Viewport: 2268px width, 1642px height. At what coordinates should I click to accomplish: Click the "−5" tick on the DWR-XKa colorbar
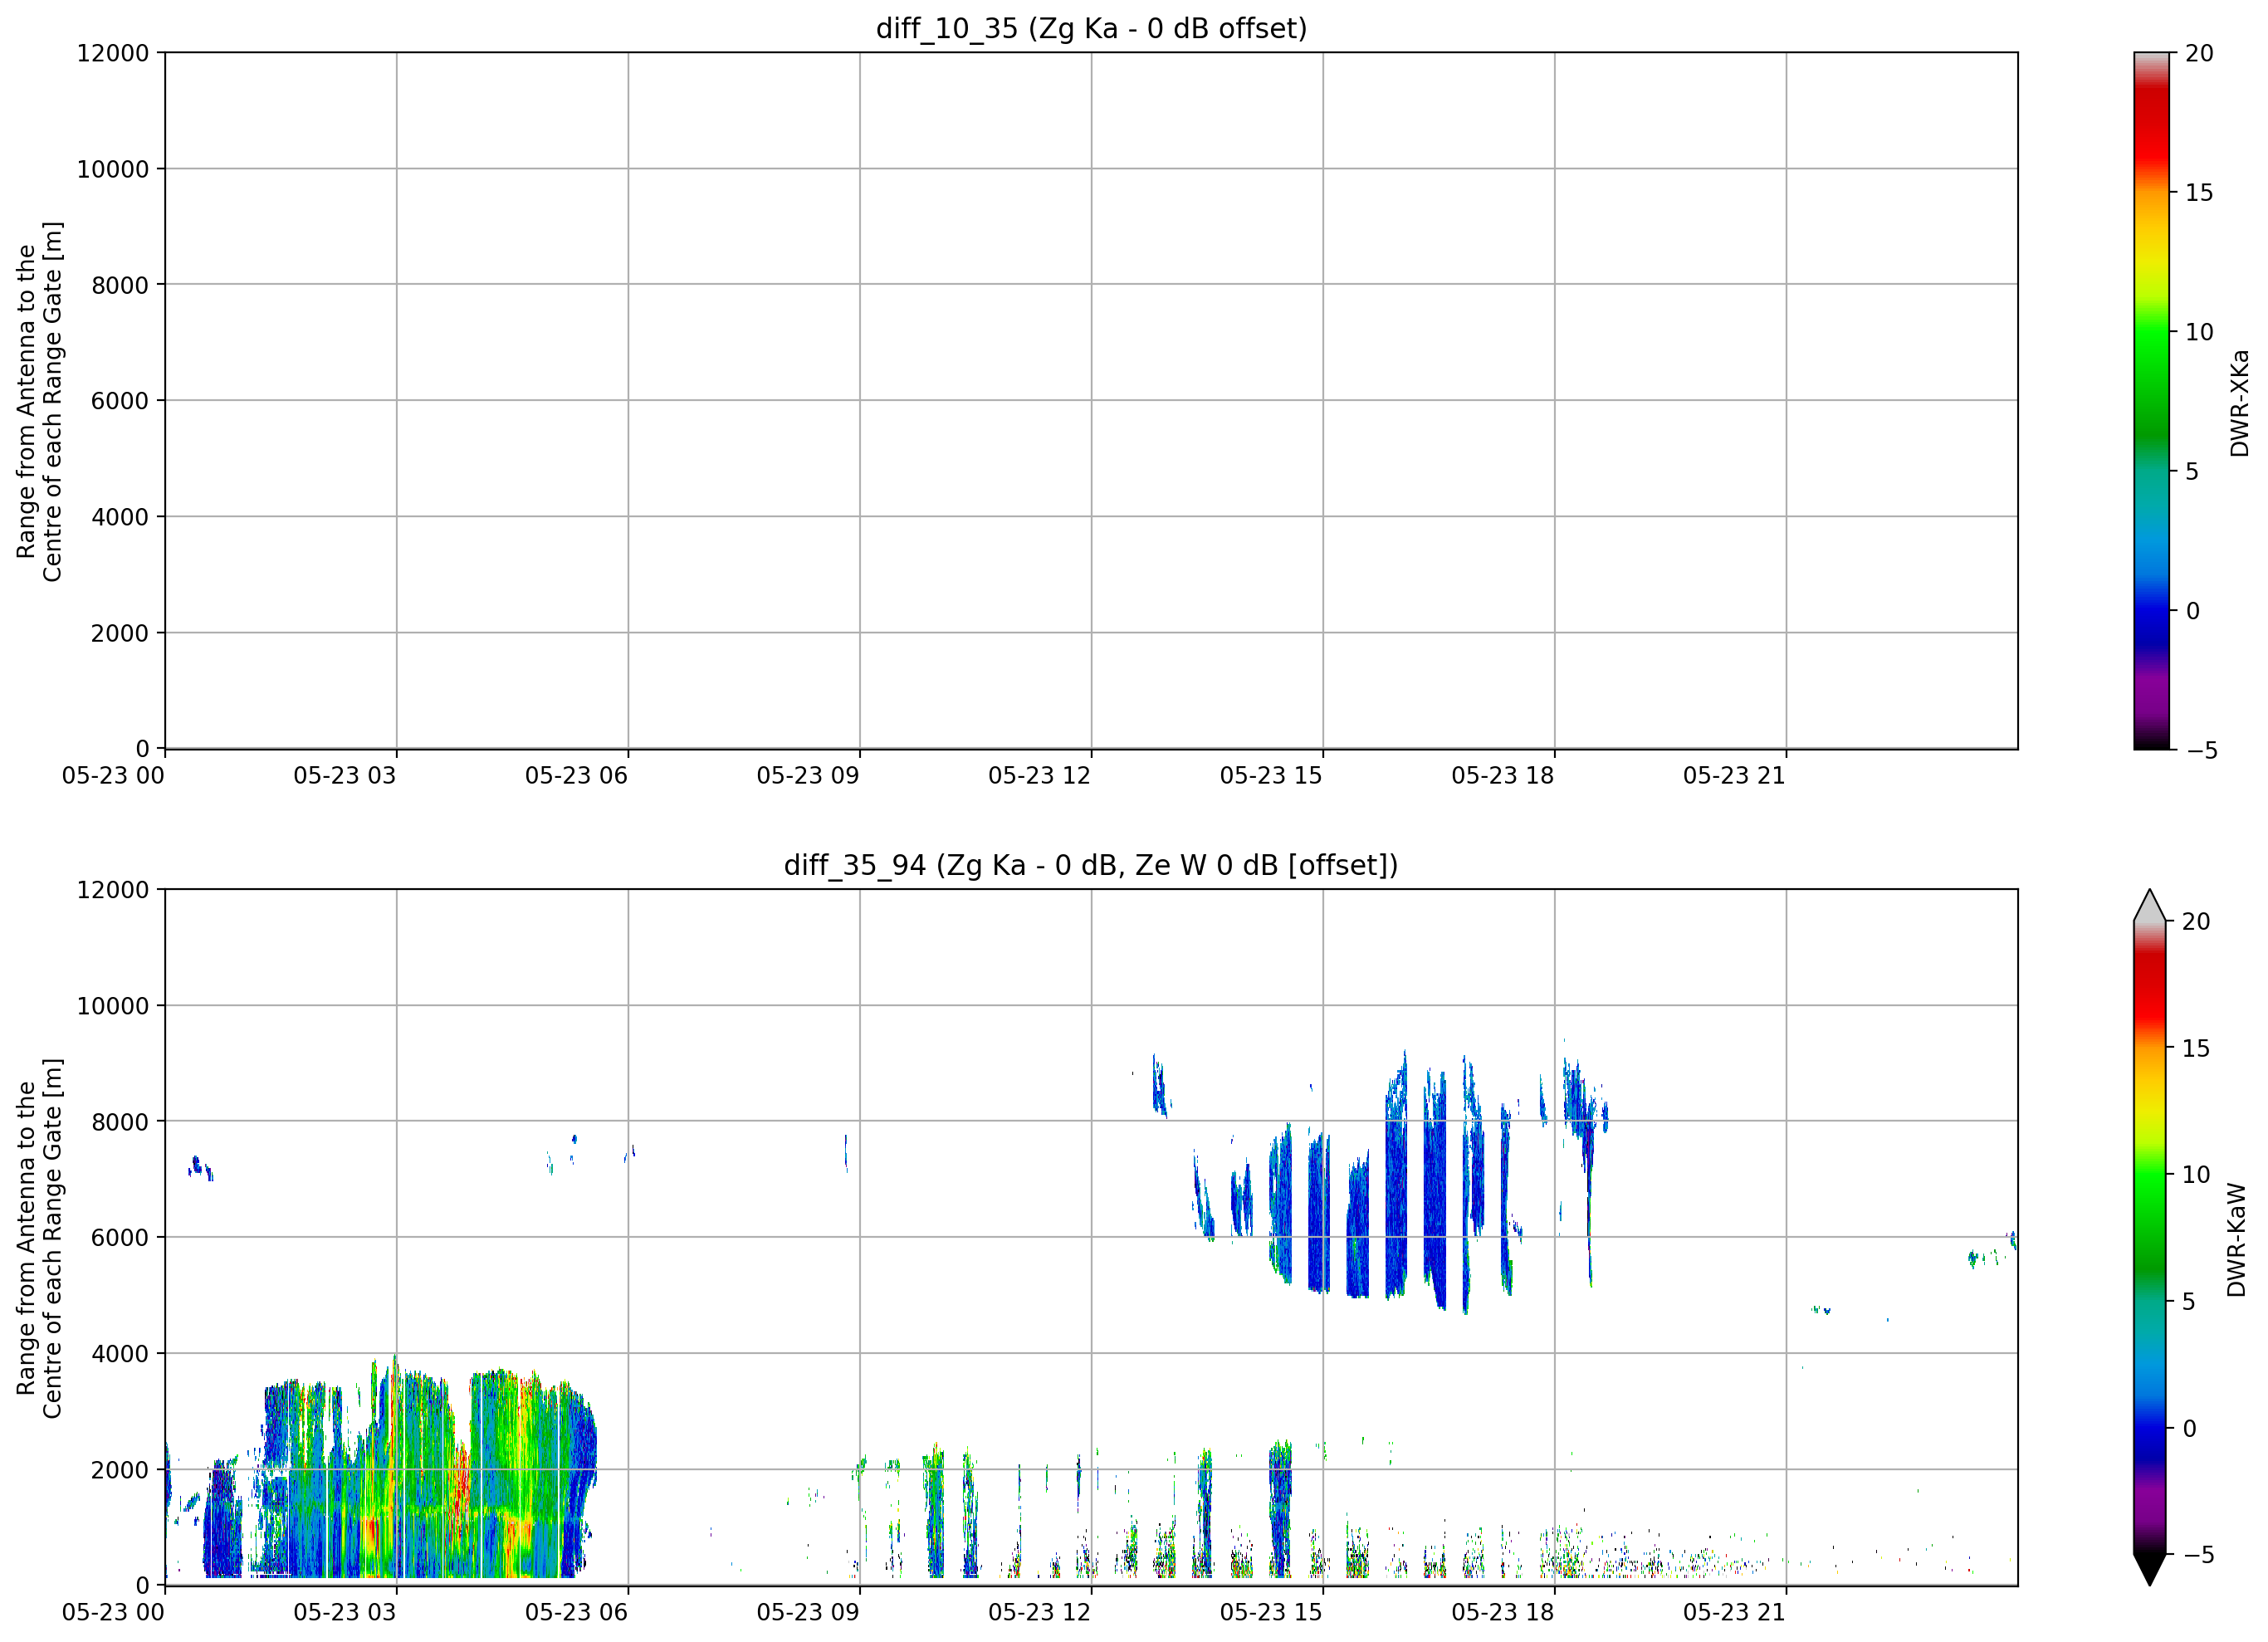[x=2201, y=750]
